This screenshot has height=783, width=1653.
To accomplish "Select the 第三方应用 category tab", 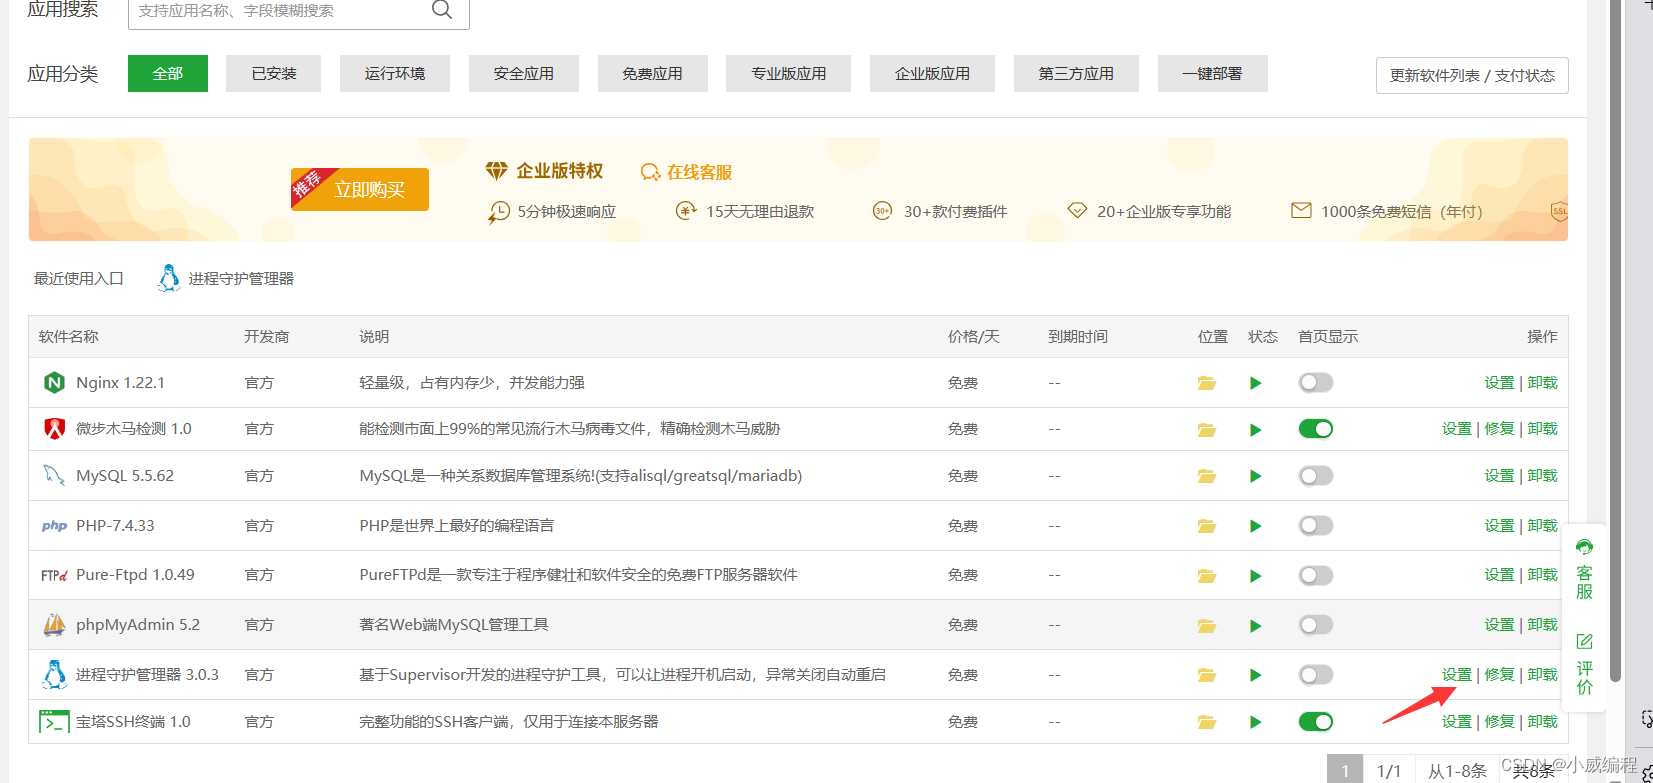I will 1076,73.
